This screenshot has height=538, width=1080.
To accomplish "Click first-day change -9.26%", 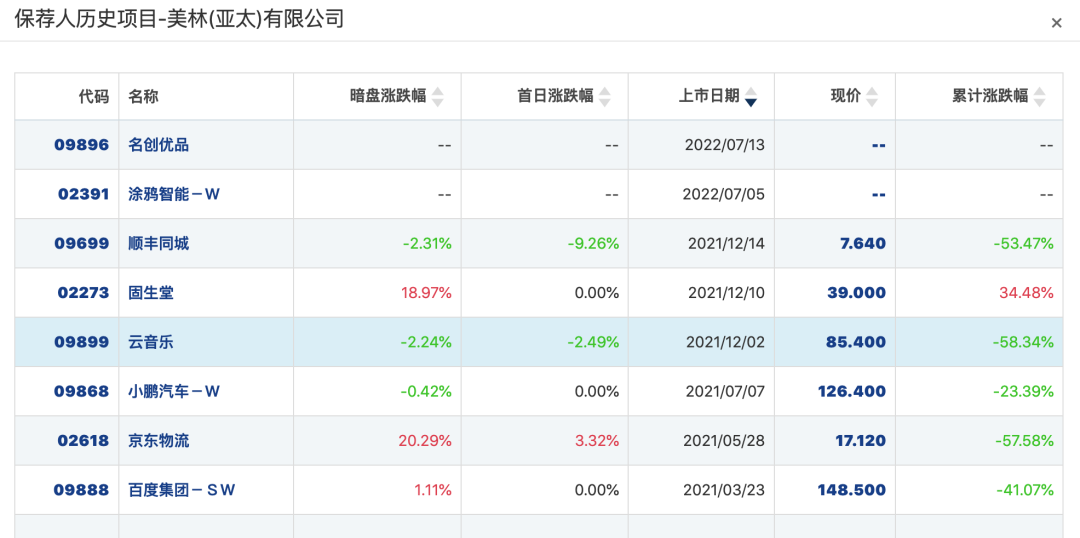I will 594,243.
